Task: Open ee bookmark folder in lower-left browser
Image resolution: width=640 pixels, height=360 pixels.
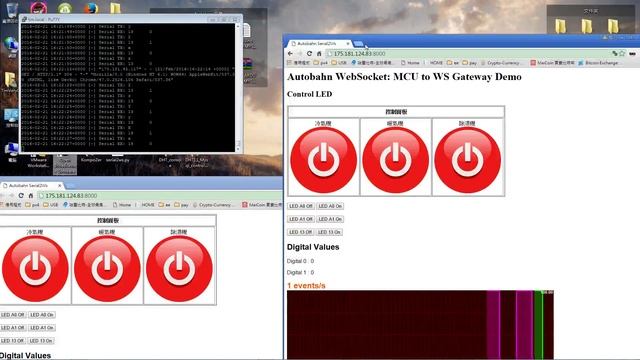Action: pos(165,205)
